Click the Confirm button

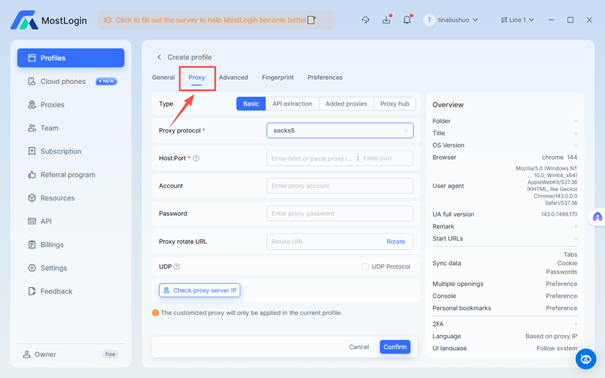pyautogui.click(x=395, y=347)
